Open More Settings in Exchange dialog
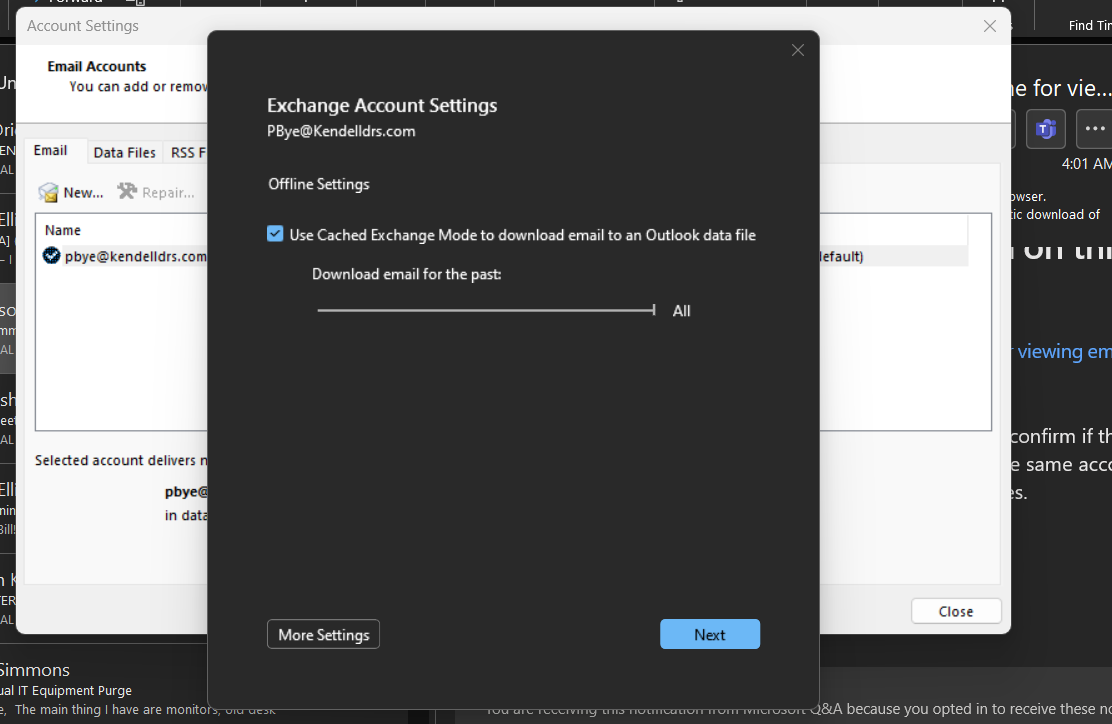Image resolution: width=1112 pixels, height=724 pixels. tap(323, 634)
